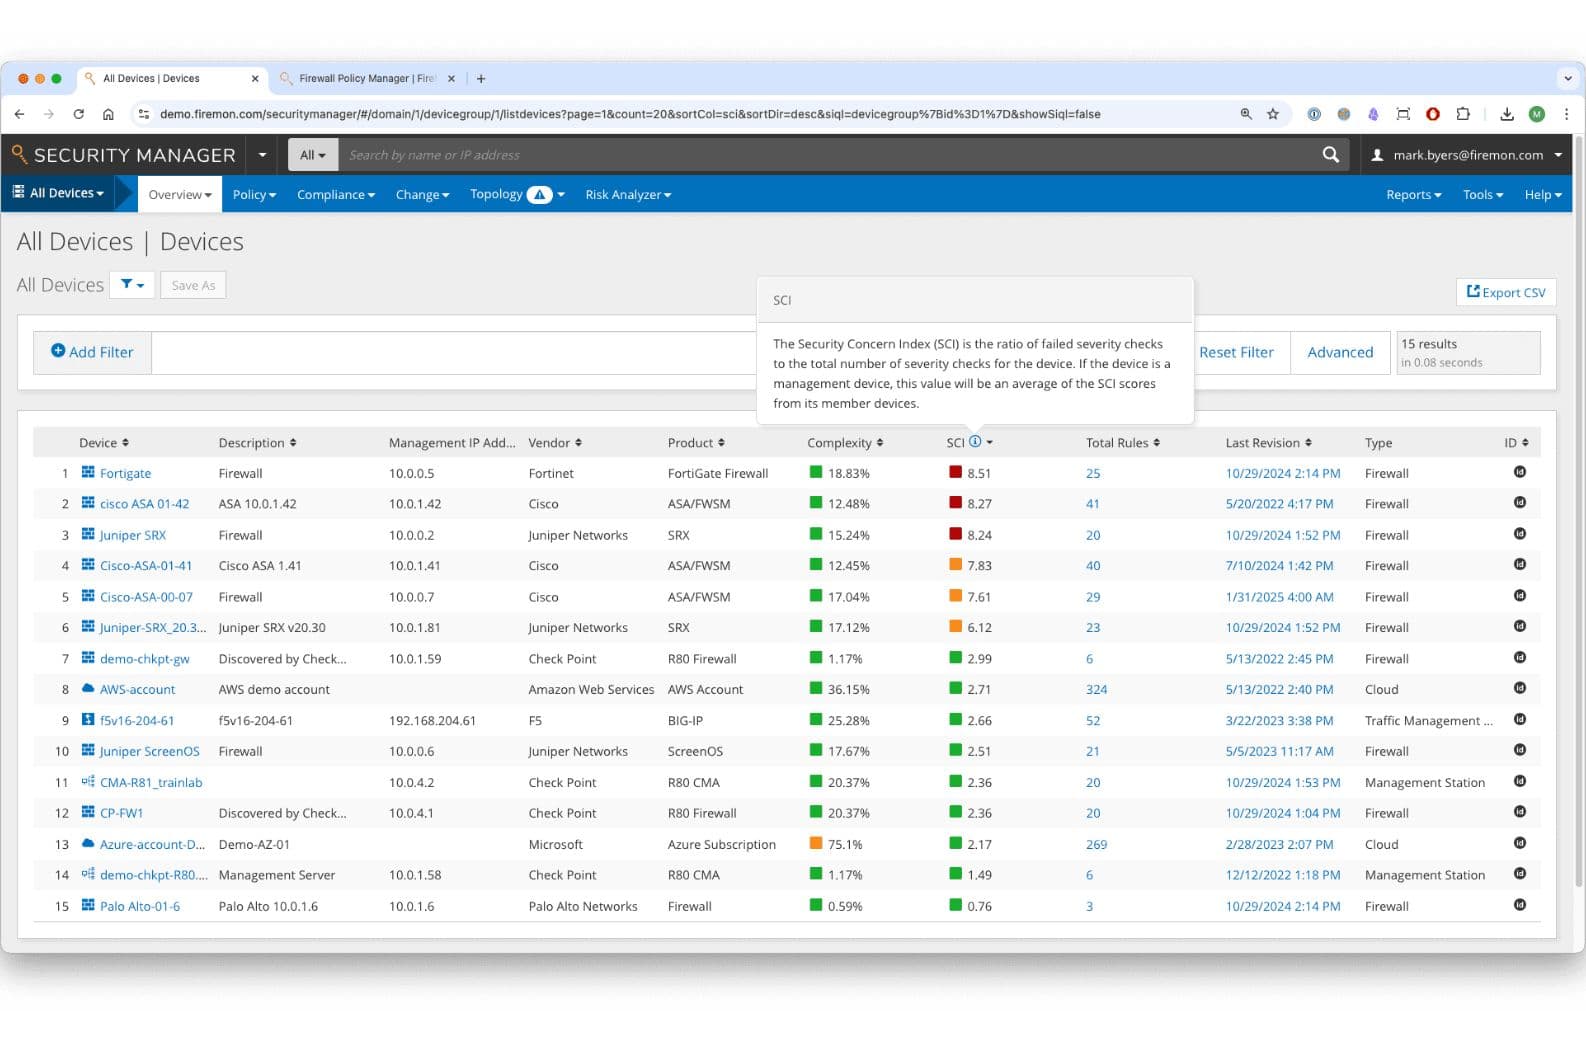
Task: Click the ID icon in the CP-FW1 row
Action: click(1520, 812)
